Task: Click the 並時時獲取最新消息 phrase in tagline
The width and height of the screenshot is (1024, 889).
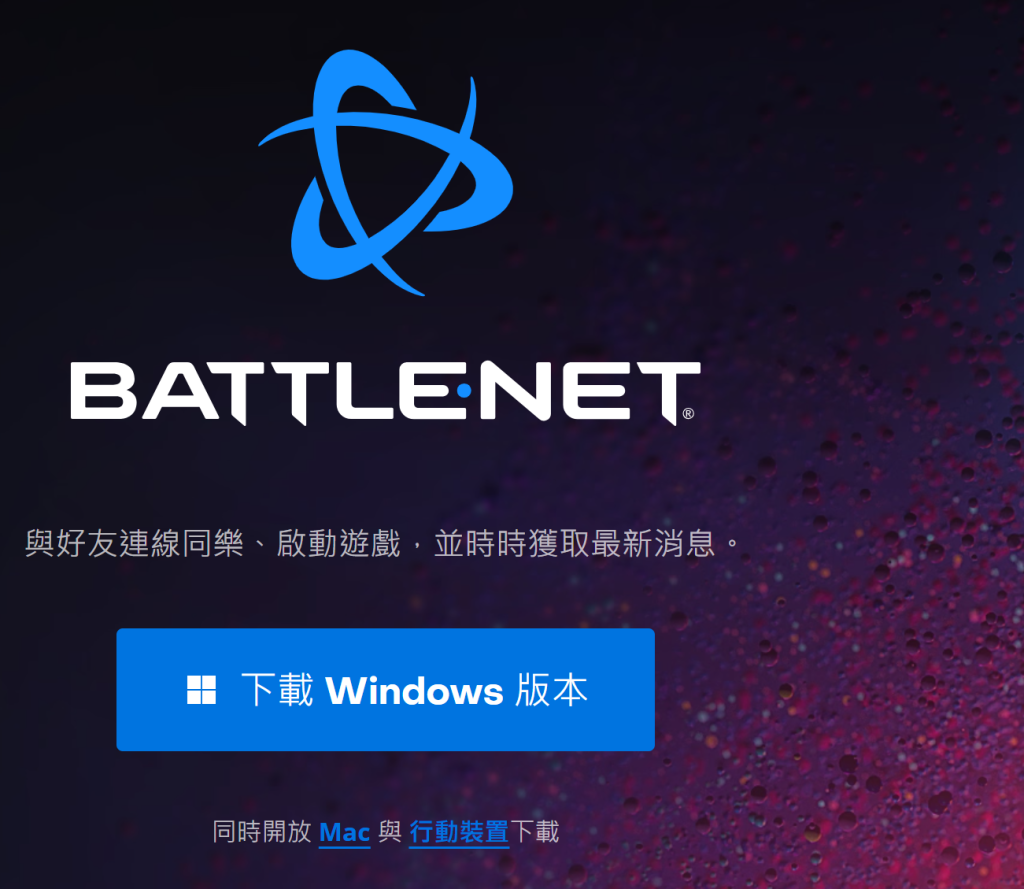Action: pos(575,543)
